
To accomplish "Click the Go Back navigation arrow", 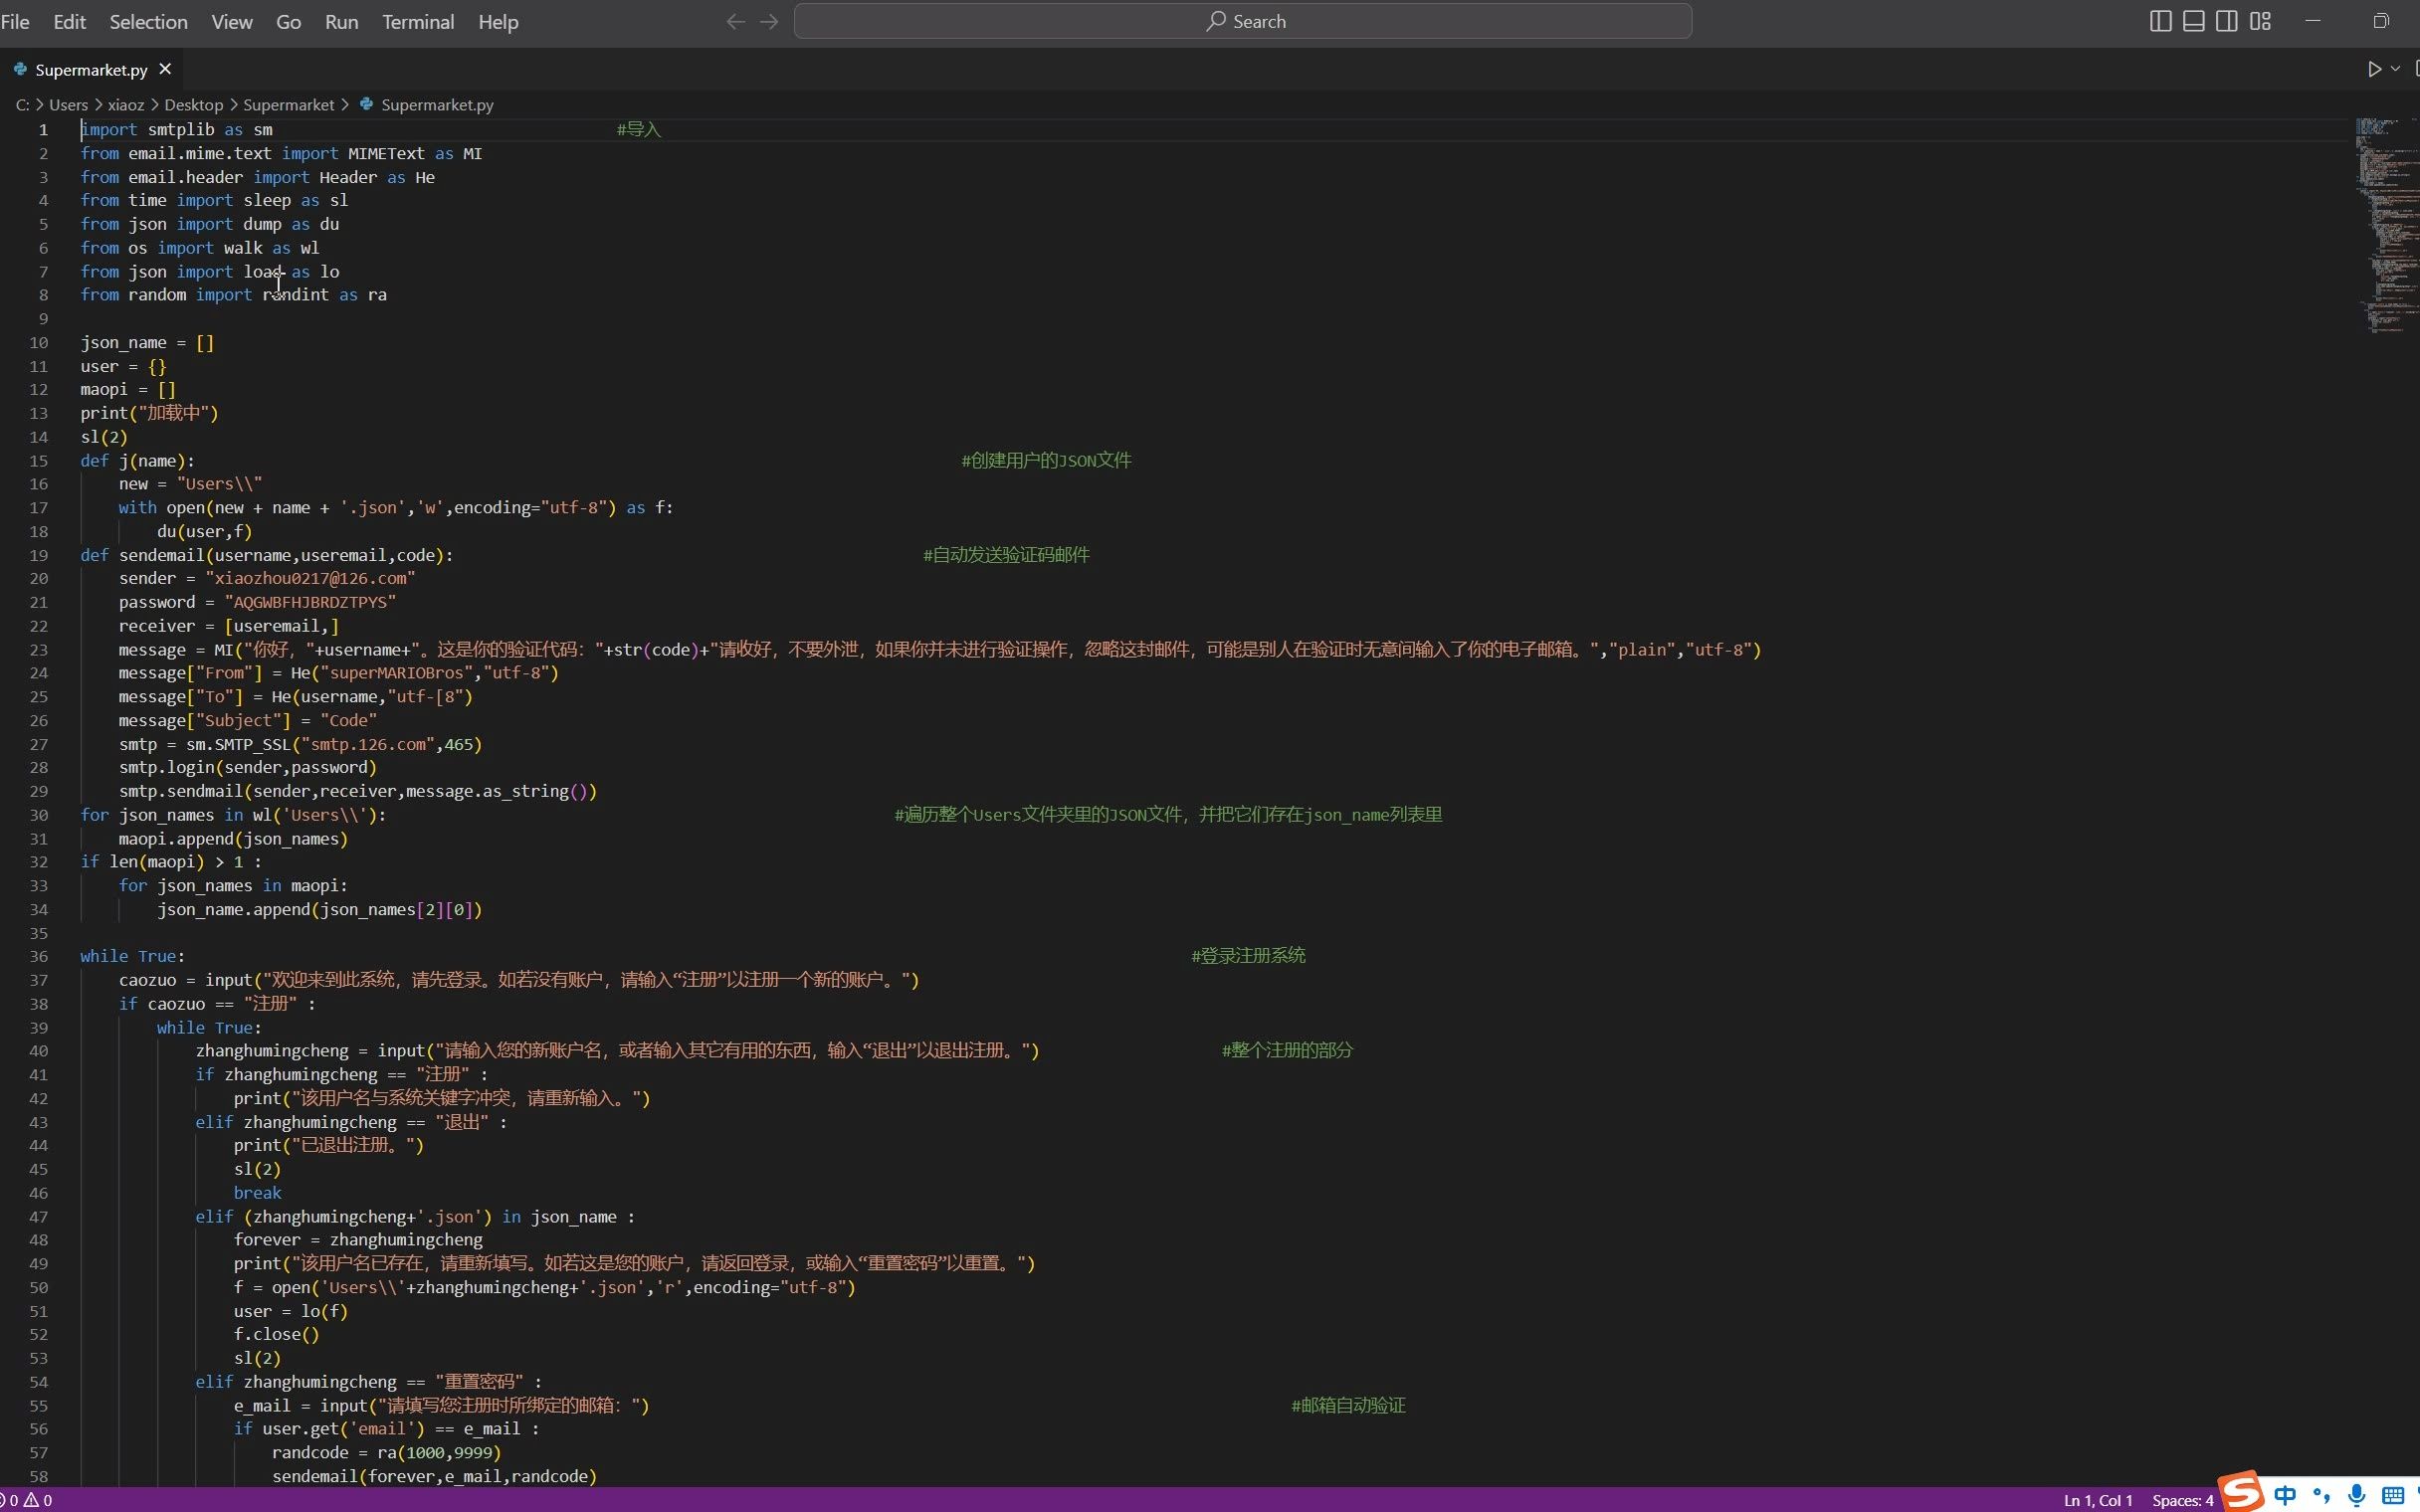I will pyautogui.click(x=735, y=21).
